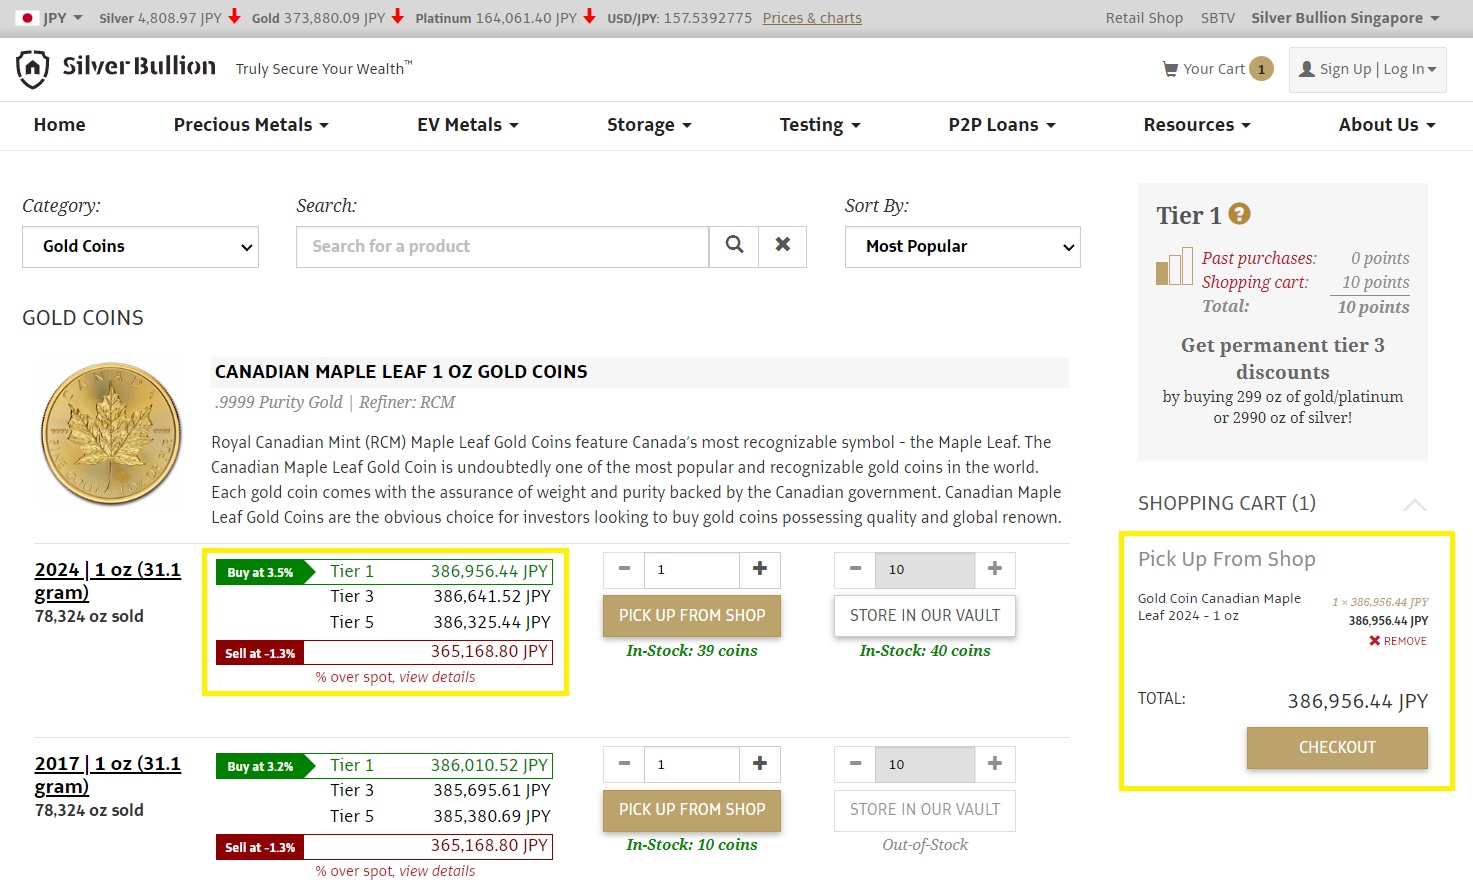
Task: Open the SBTV link
Action: 1217,18
